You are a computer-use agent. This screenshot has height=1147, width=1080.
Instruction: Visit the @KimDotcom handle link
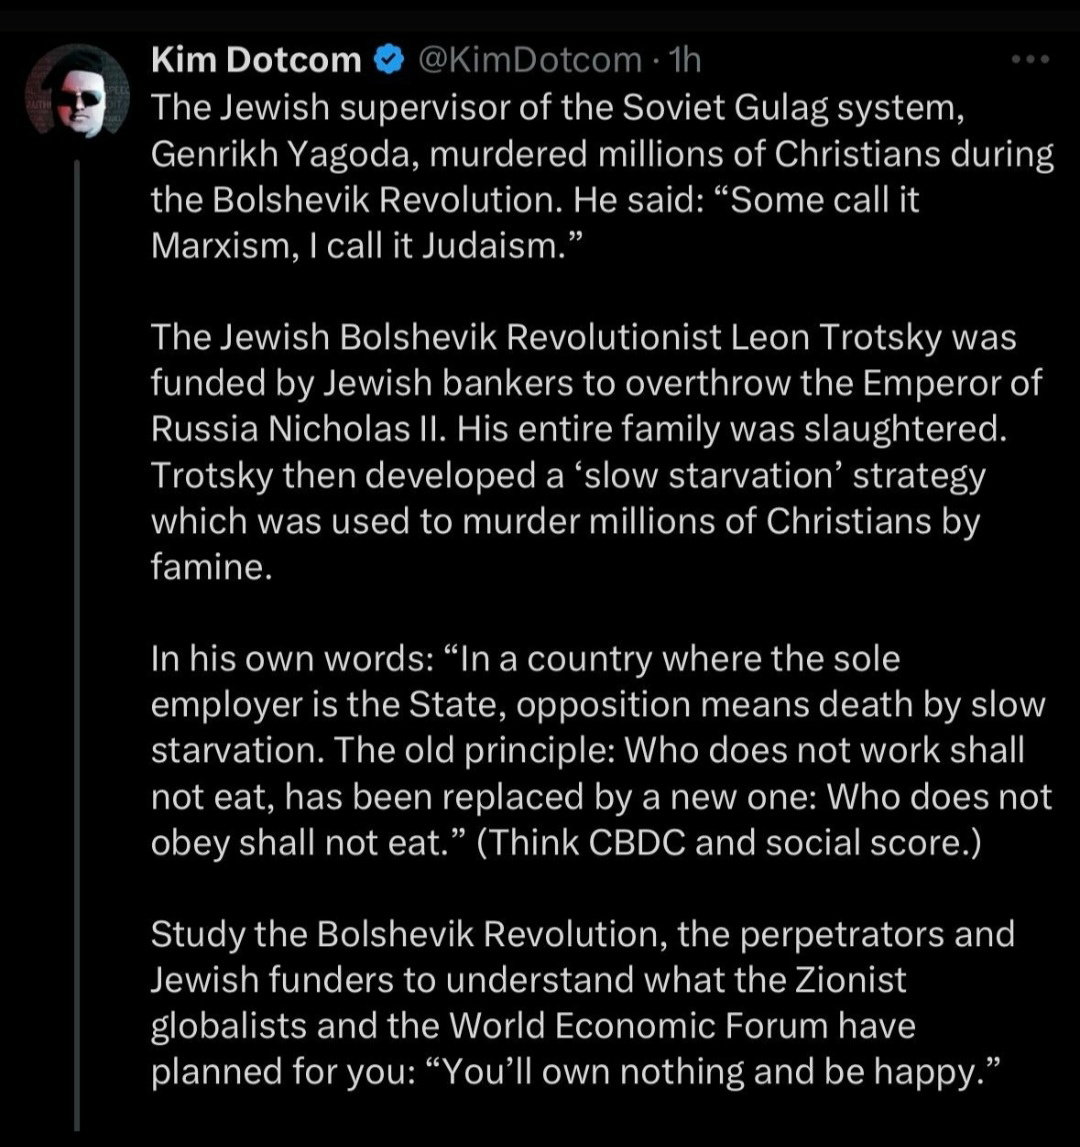click(x=530, y=60)
